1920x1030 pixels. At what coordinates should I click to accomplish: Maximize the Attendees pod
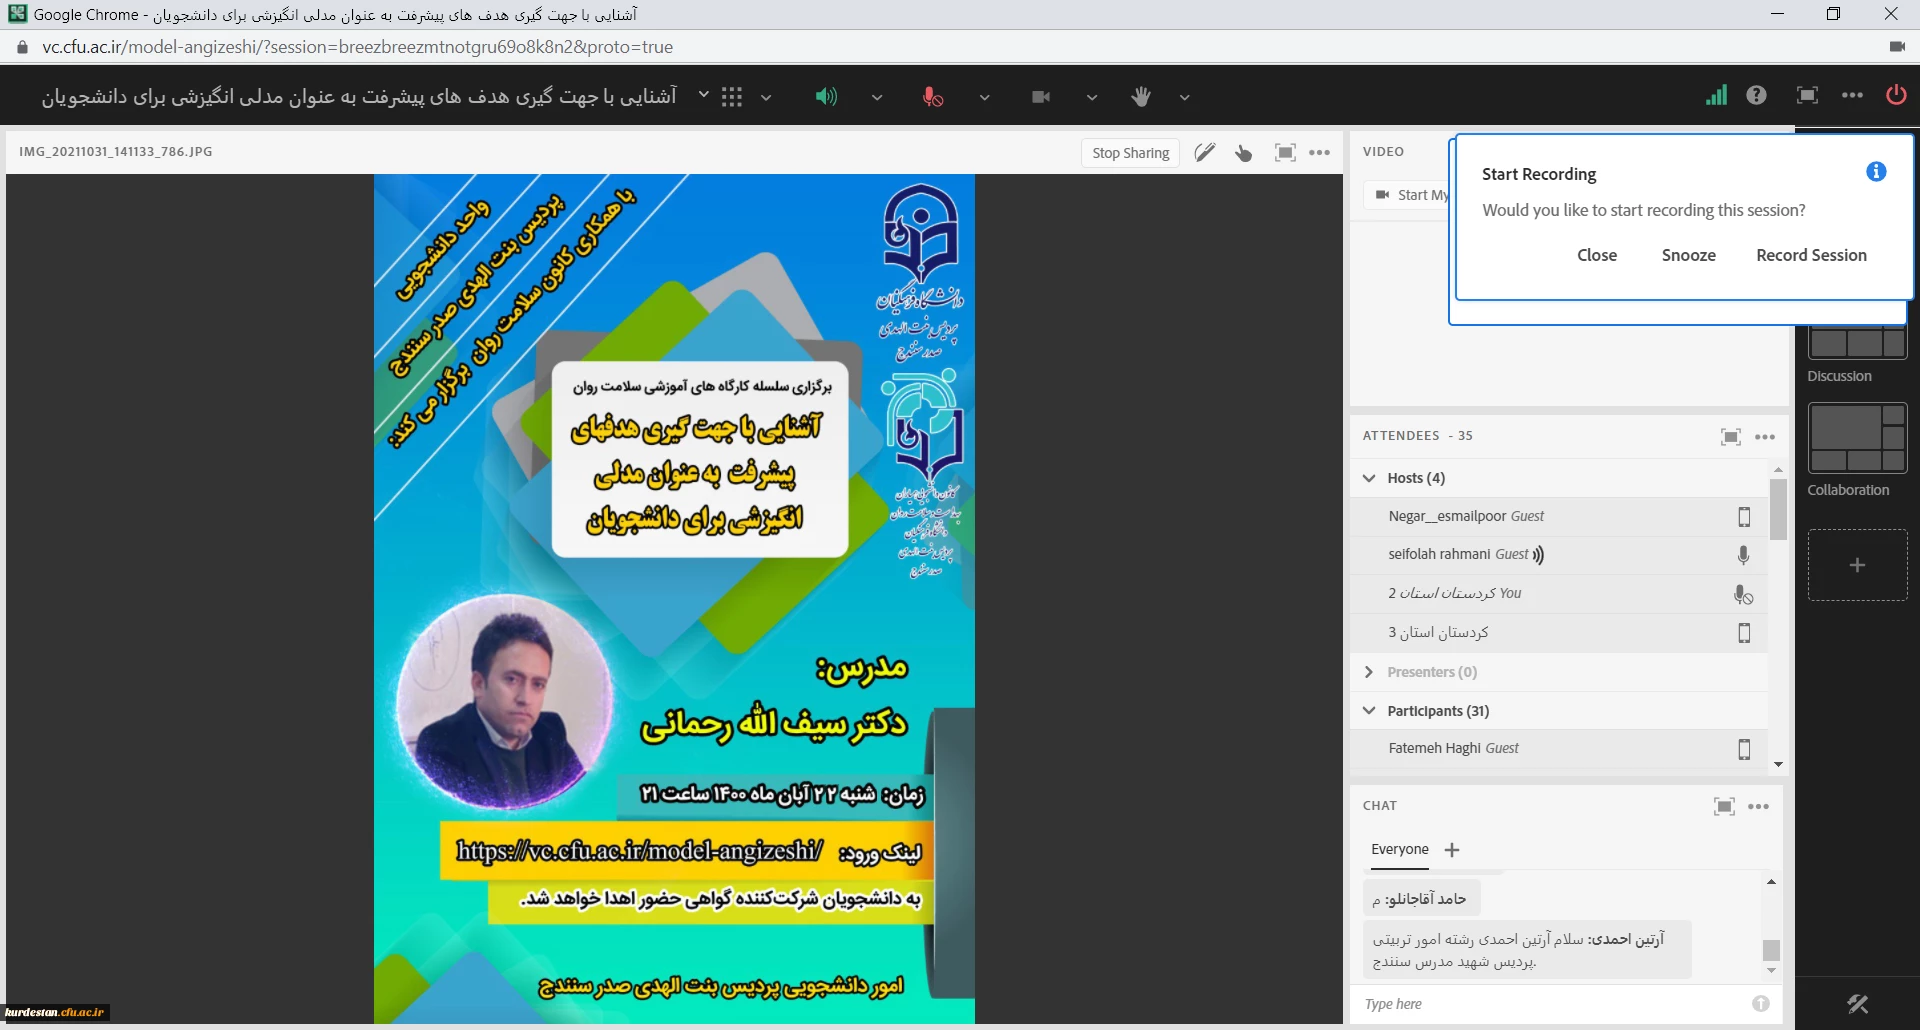tap(1730, 437)
